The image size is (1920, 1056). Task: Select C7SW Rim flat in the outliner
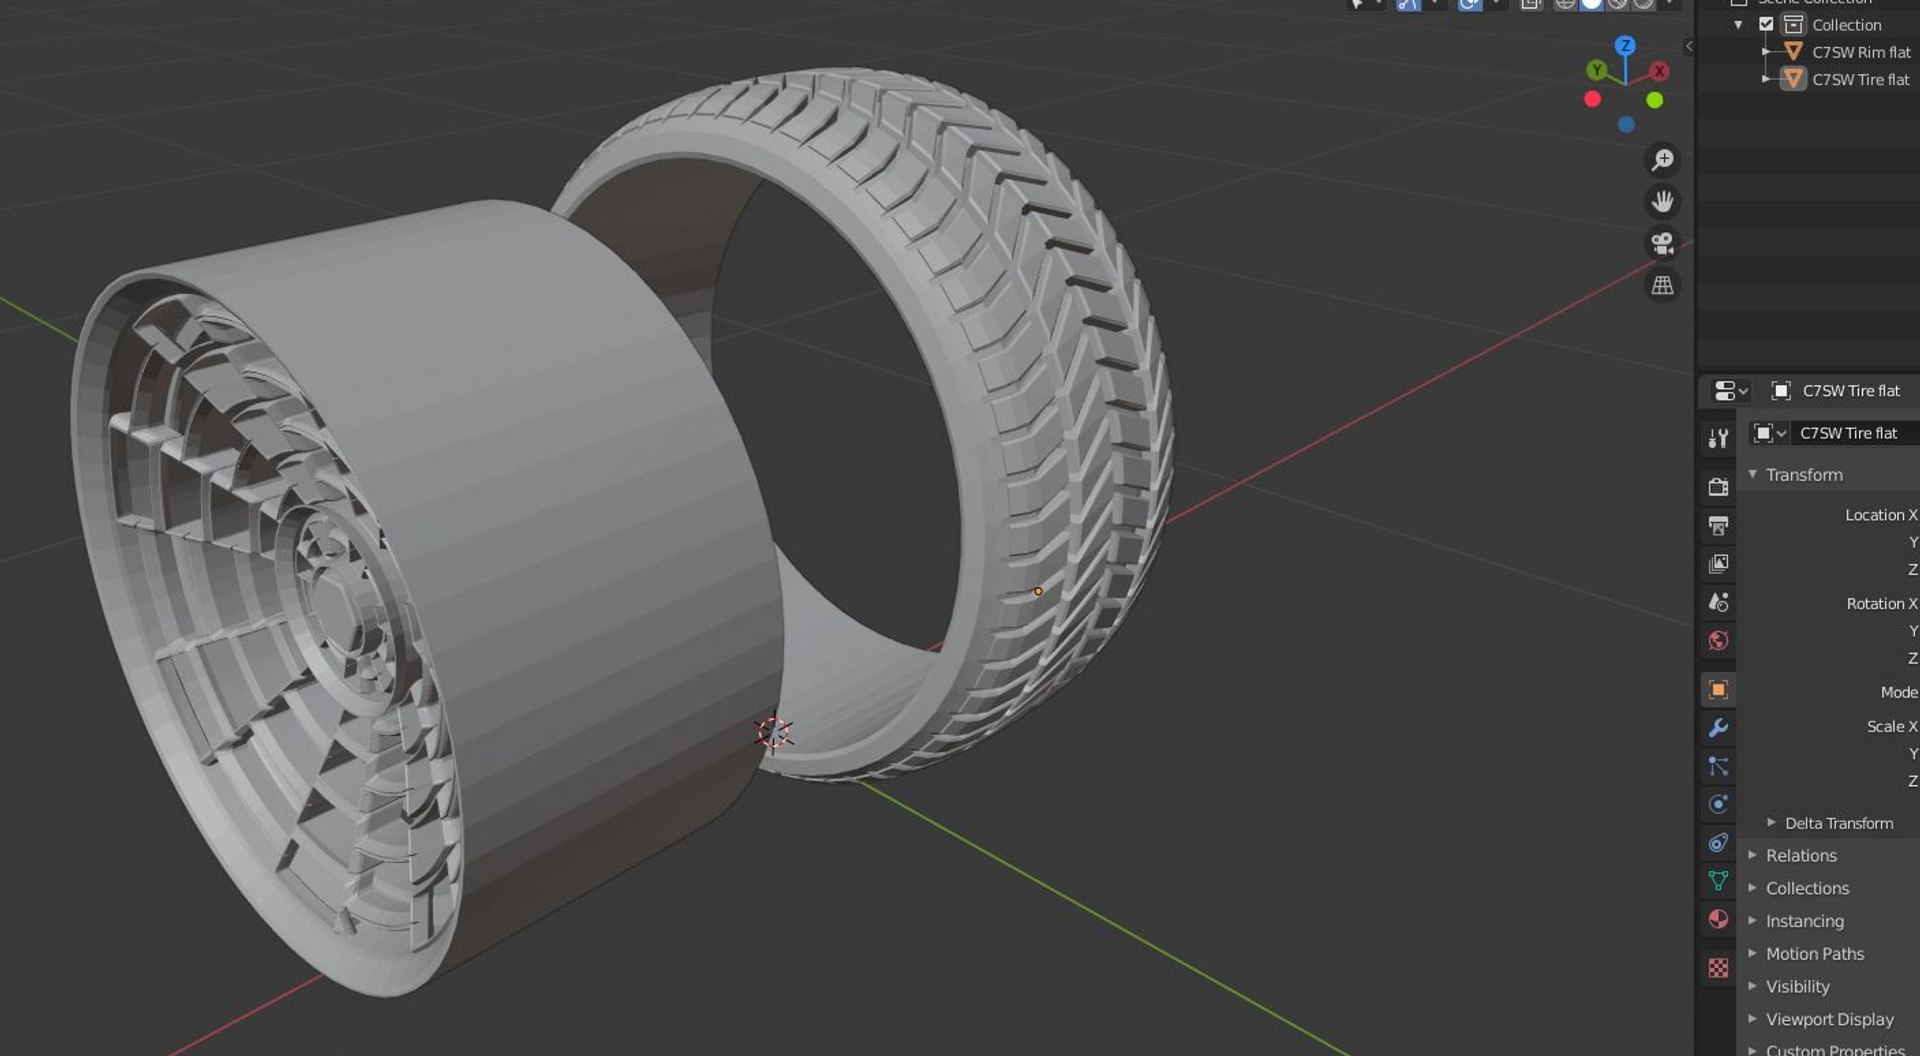pyautogui.click(x=1861, y=52)
